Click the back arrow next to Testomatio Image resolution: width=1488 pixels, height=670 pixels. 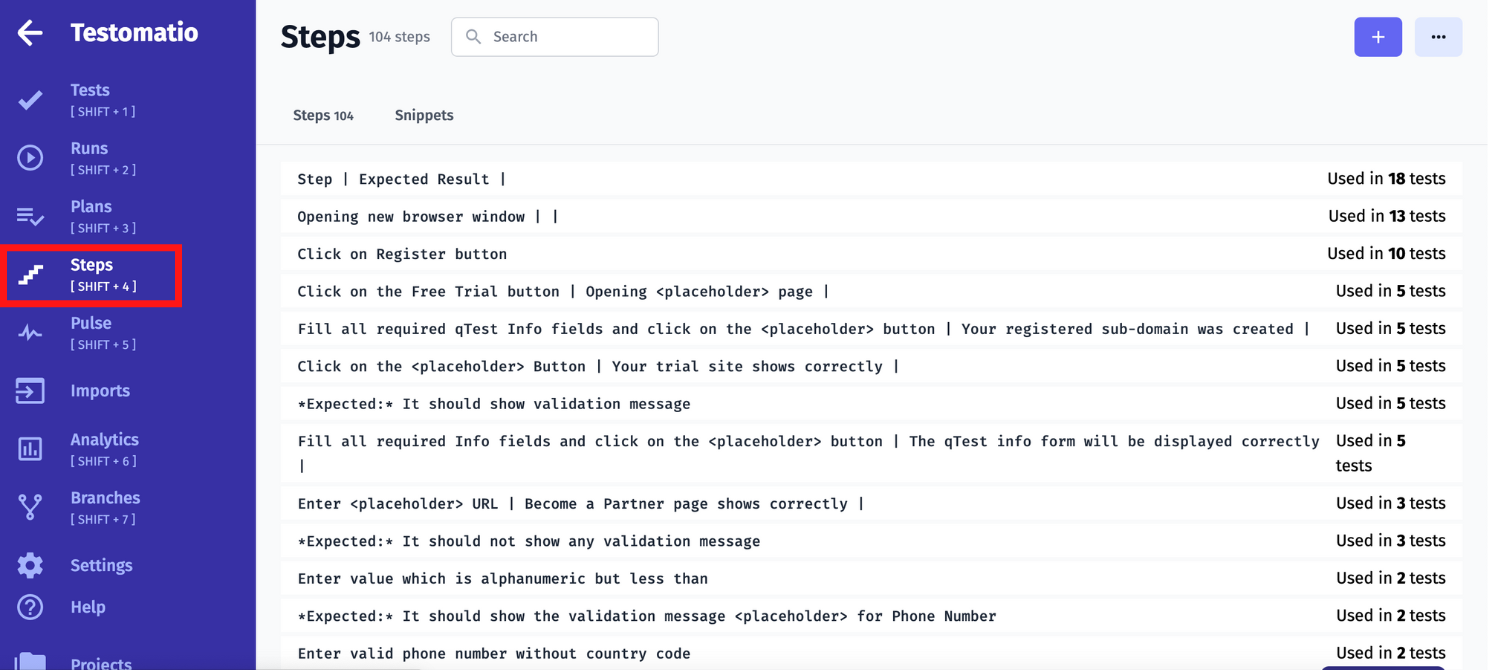[x=30, y=33]
